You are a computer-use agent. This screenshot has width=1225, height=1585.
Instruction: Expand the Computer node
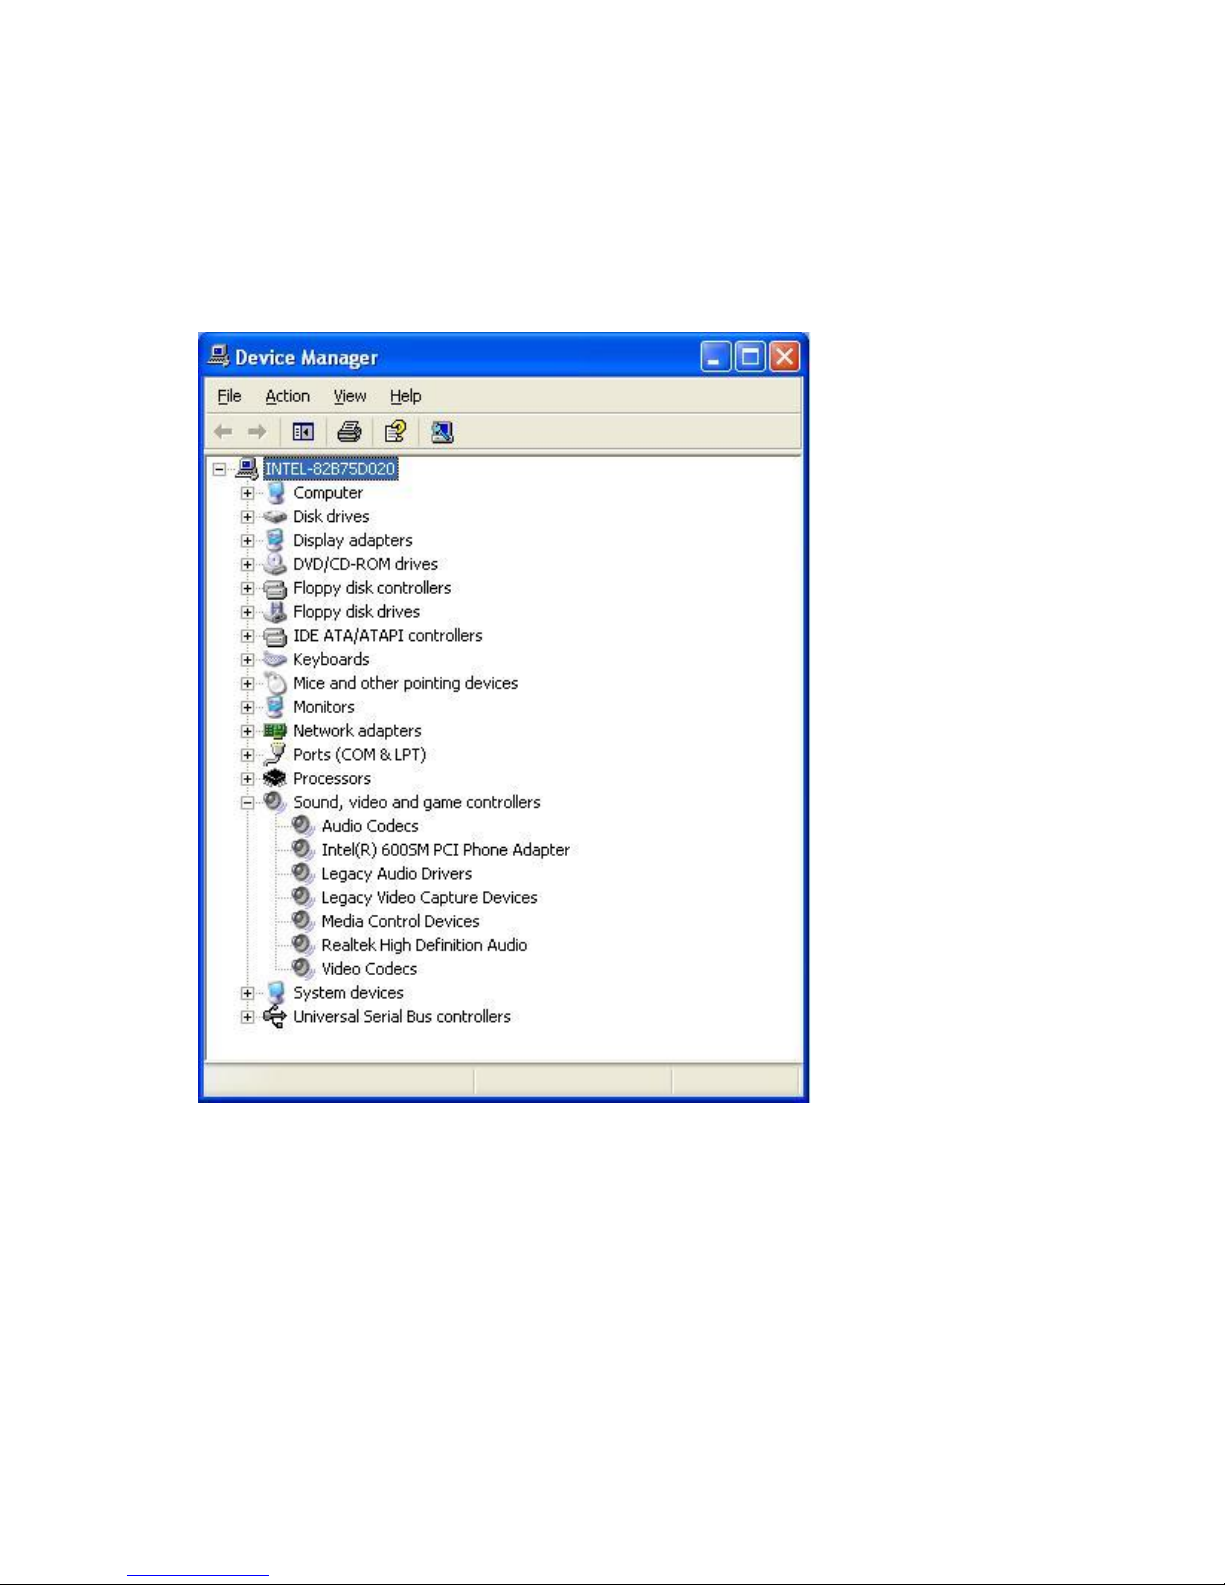247,493
